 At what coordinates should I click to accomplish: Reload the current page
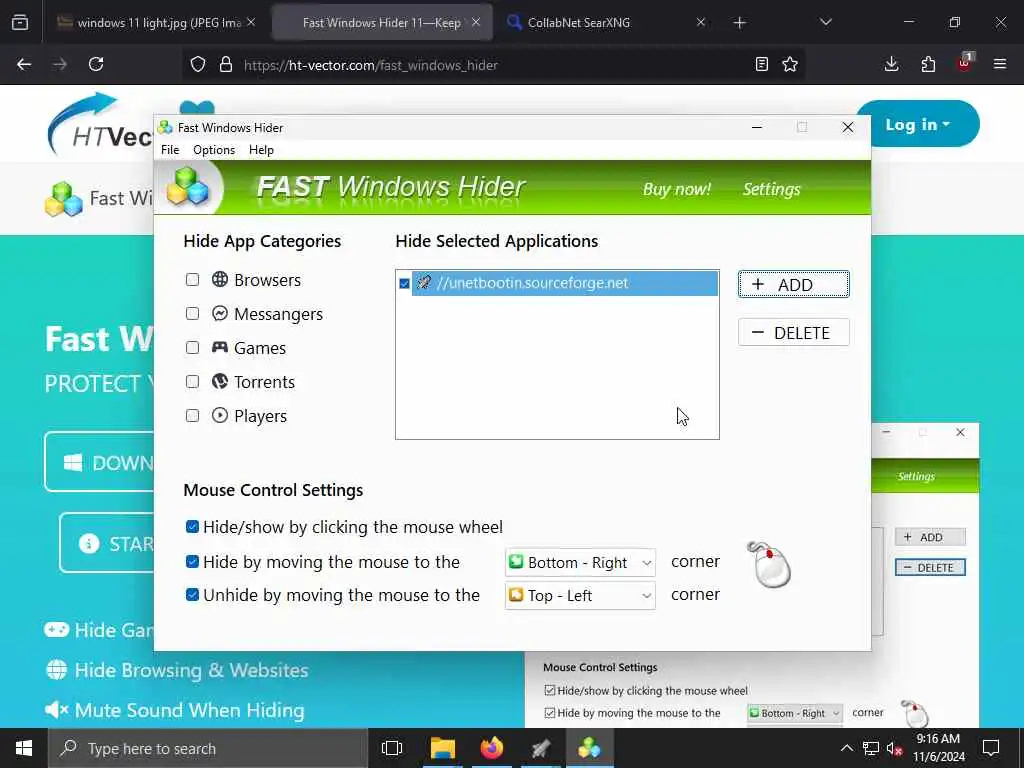pos(96,64)
